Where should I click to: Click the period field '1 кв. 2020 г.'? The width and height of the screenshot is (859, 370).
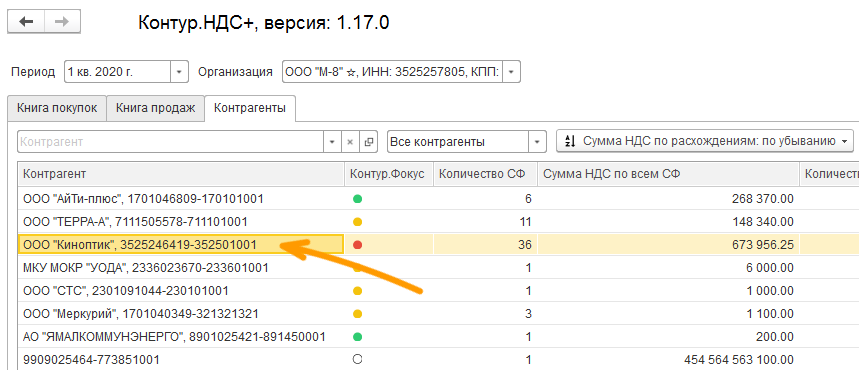[x=117, y=72]
